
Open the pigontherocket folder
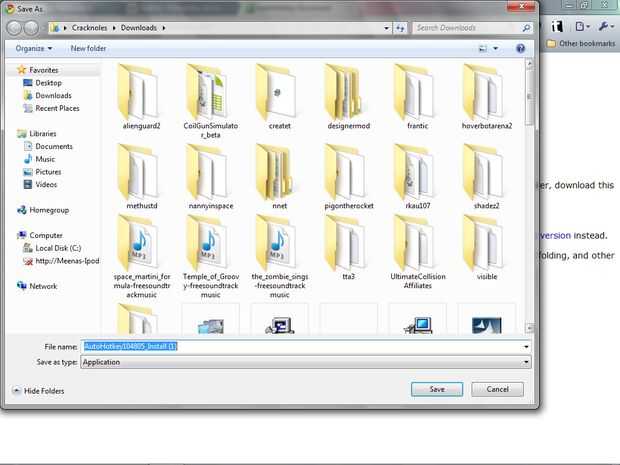348,177
